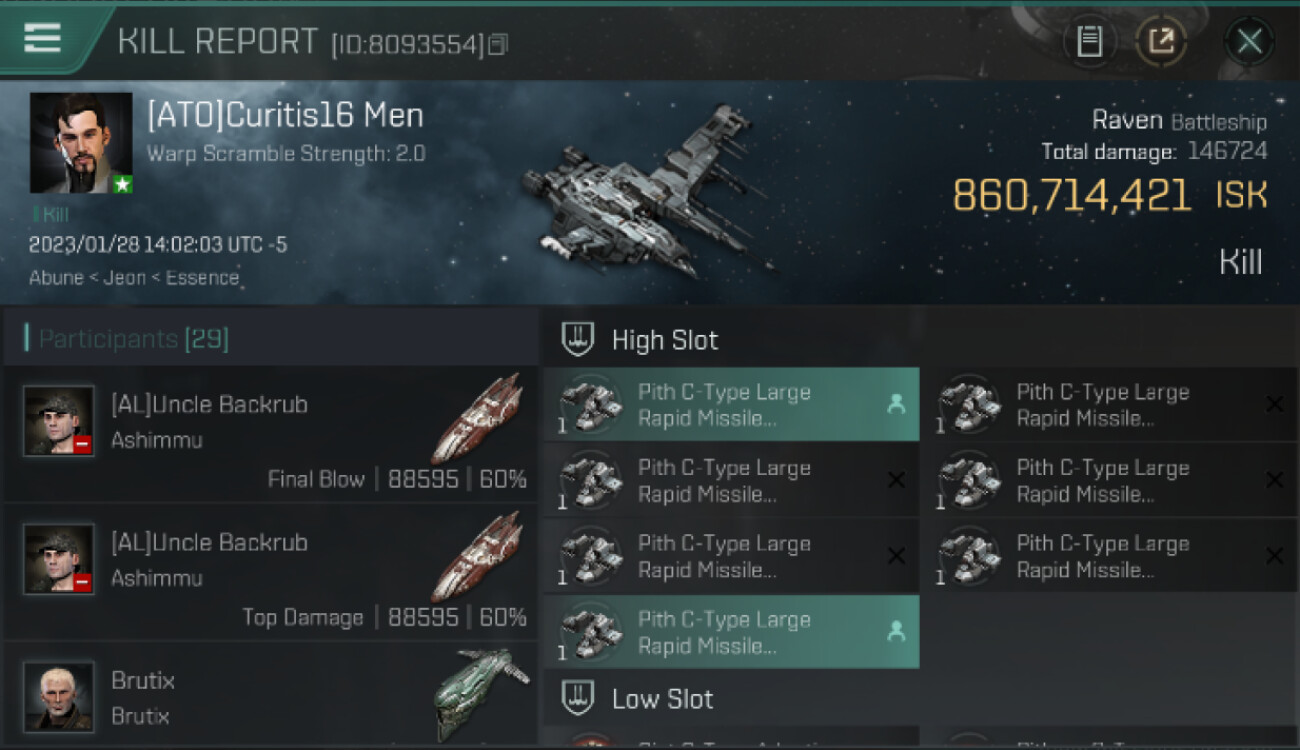Select first highlighted Pith C-Type missile launcher
1300x750 pixels.
click(x=731, y=405)
